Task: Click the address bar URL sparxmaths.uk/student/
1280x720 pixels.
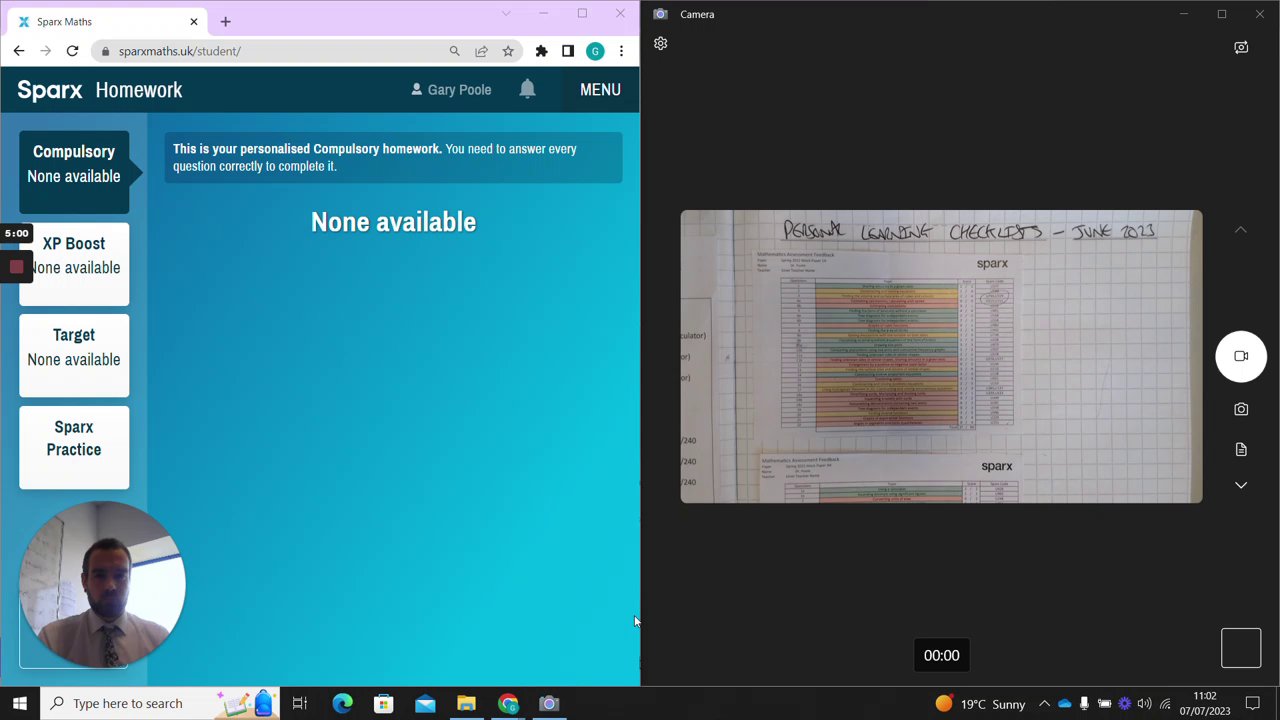Action: click(x=179, y=51)
